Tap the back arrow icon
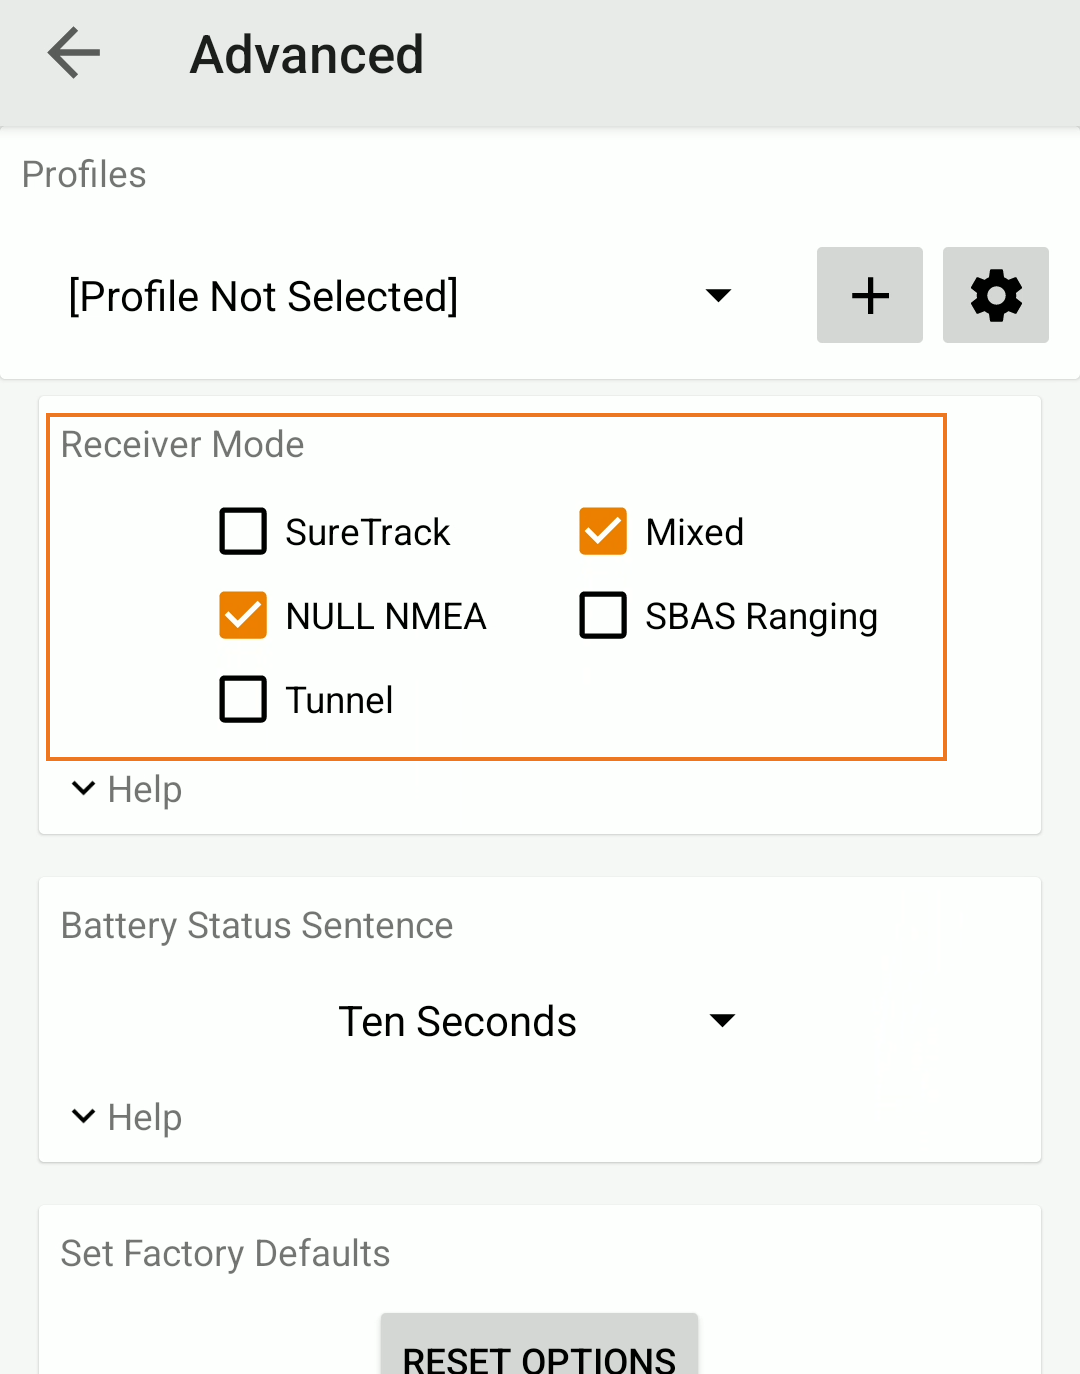1080x1374 pixels. 74,53
